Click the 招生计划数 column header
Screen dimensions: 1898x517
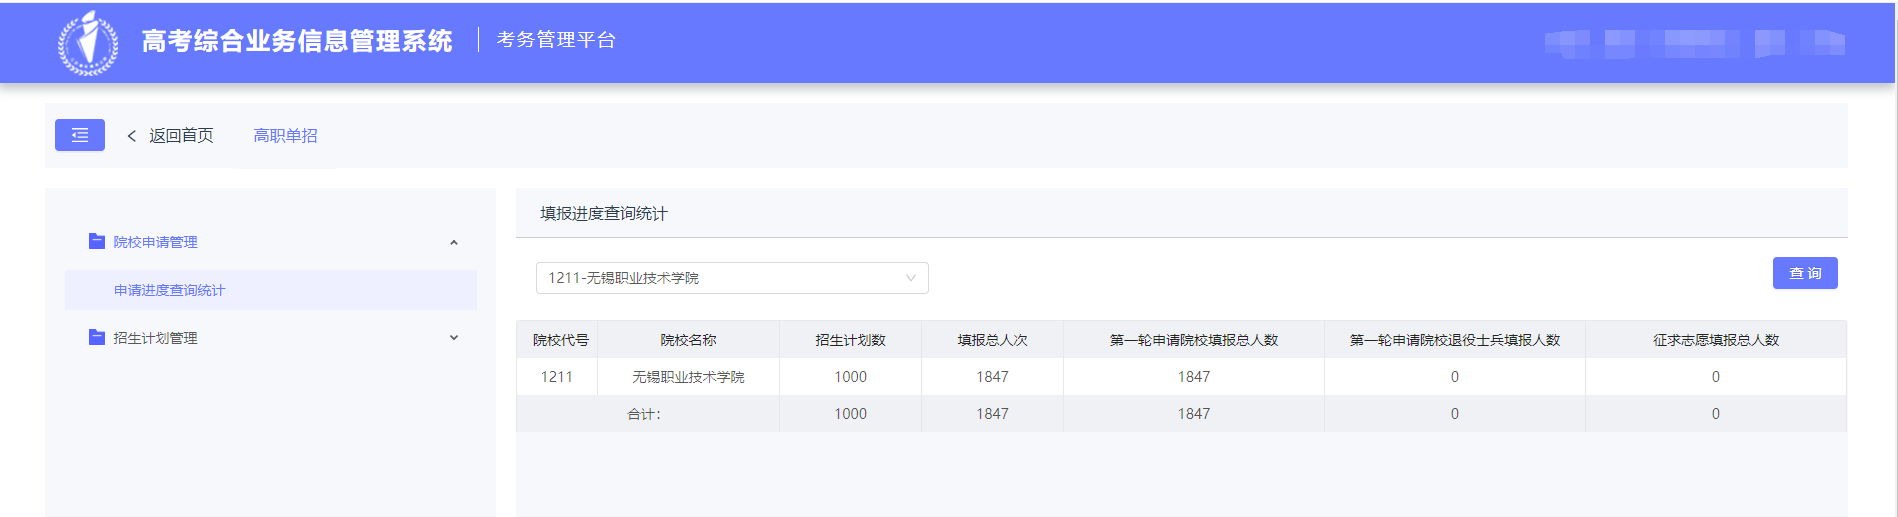[850, 340]
